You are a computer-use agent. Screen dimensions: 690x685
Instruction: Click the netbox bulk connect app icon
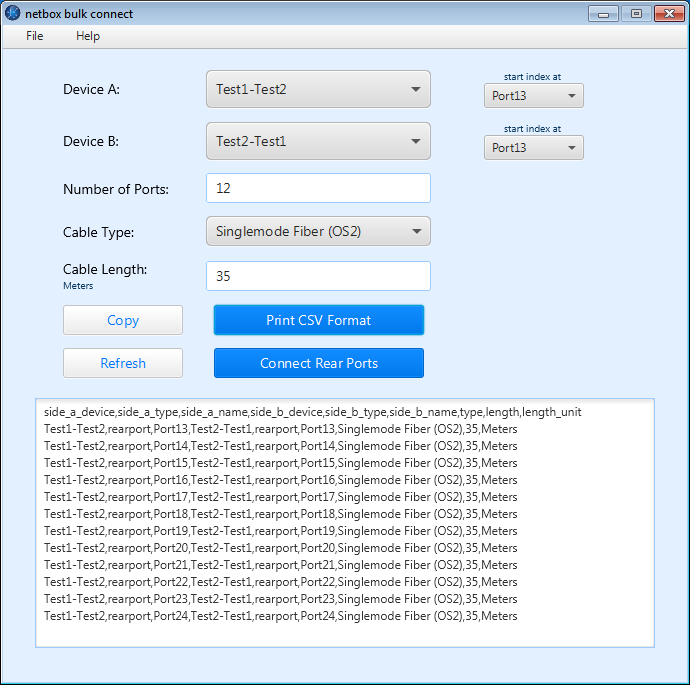point(12,13)
